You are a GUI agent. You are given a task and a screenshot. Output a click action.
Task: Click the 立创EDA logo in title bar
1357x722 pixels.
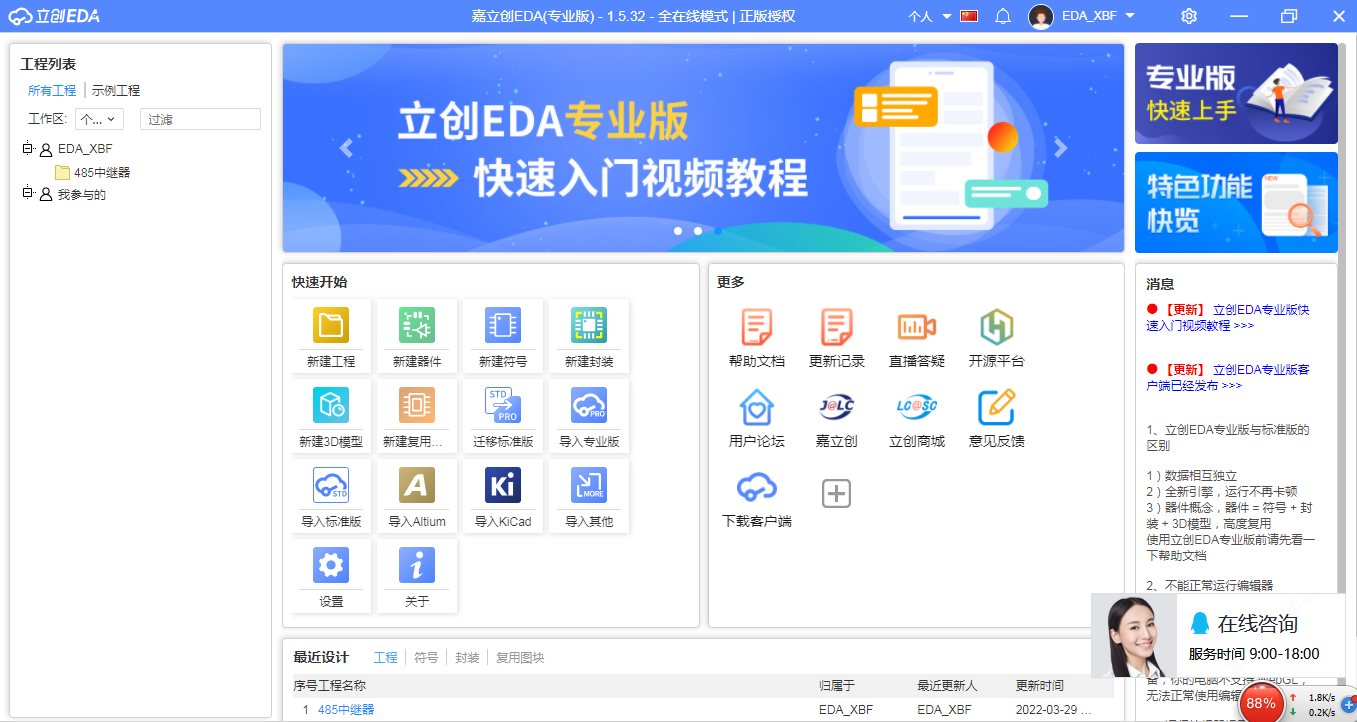[x=54, y=16]
